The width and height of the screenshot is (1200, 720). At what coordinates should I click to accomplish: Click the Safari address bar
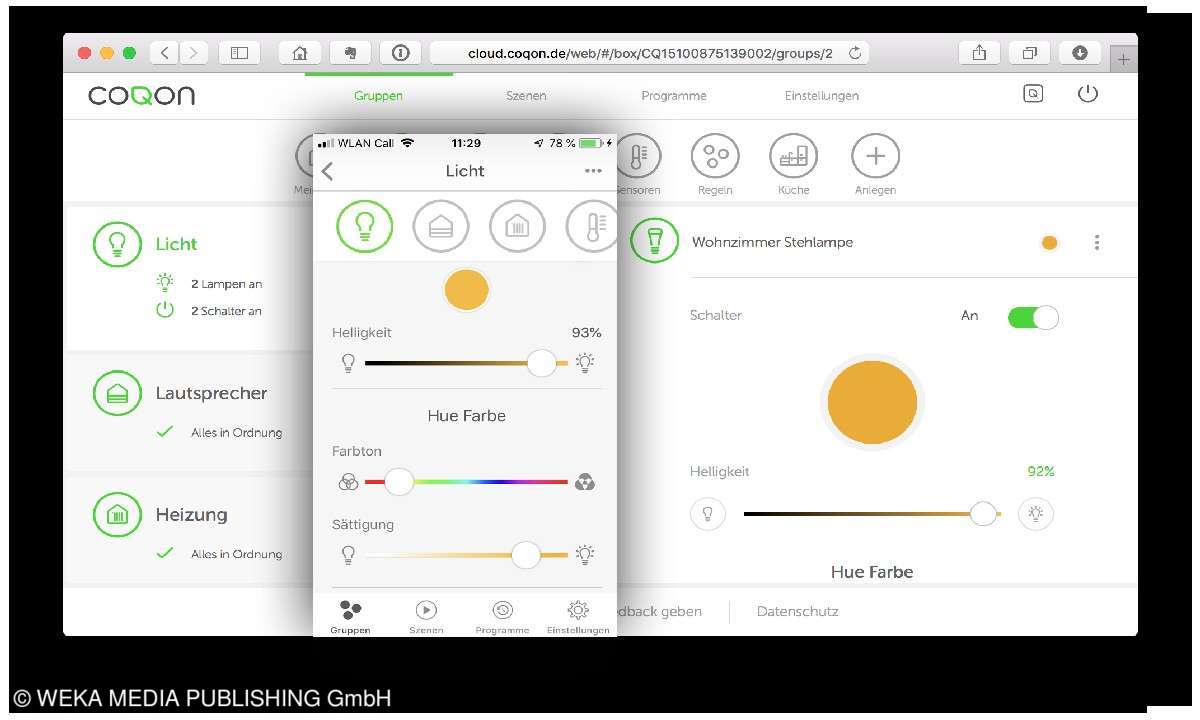650,53
